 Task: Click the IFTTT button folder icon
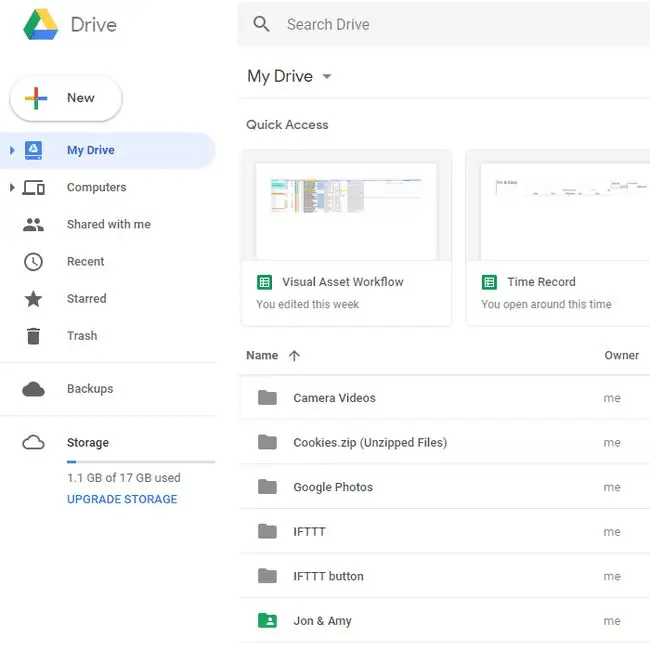click(267, 576)
